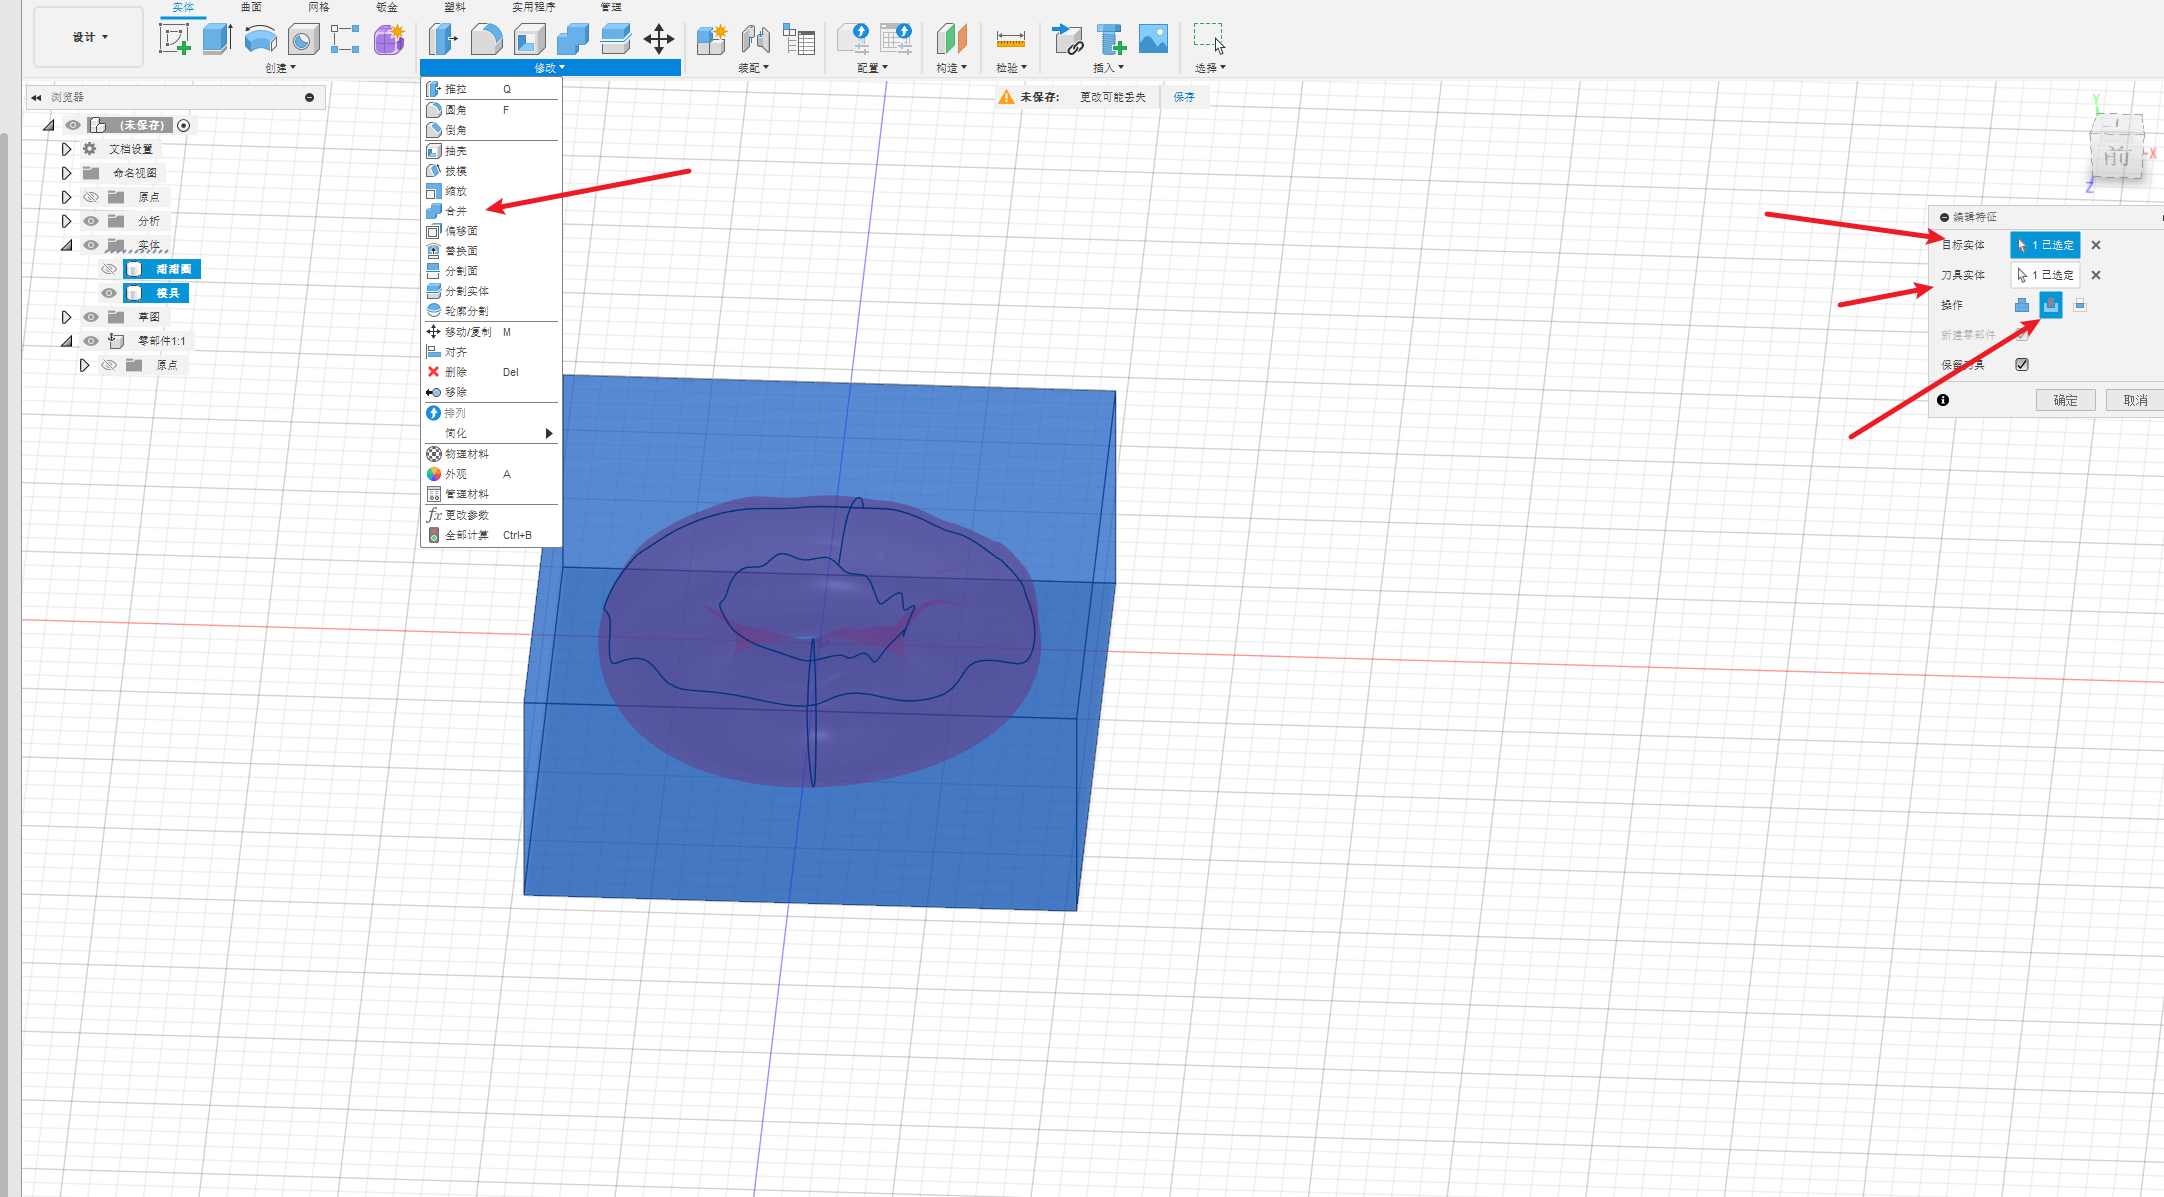The width and height of the screenshot is (2164, 1197).
Task: Choose the Intersect operation icon
Action: [x=2080, y=305]
